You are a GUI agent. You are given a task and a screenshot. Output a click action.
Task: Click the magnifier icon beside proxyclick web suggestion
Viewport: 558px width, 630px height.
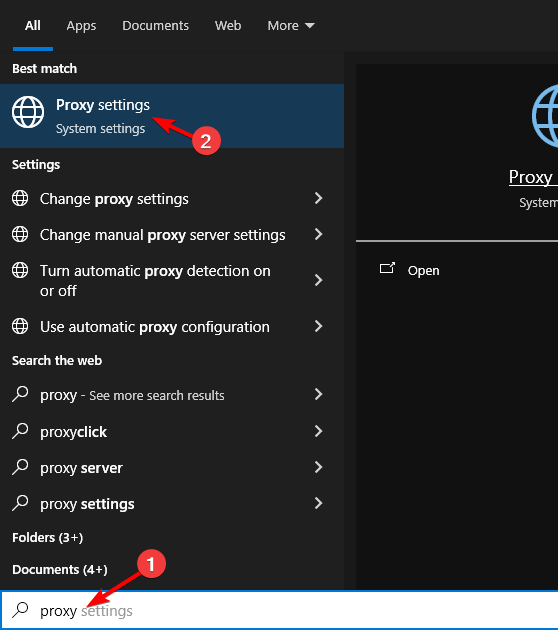[x=20, y=431]
